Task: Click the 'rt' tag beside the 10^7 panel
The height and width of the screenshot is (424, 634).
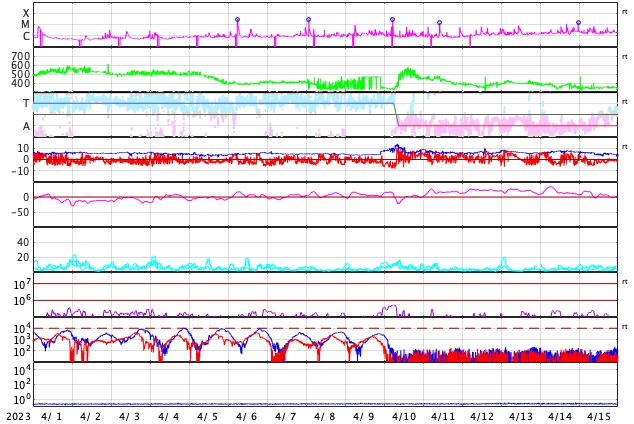Action: pos(624,282)
